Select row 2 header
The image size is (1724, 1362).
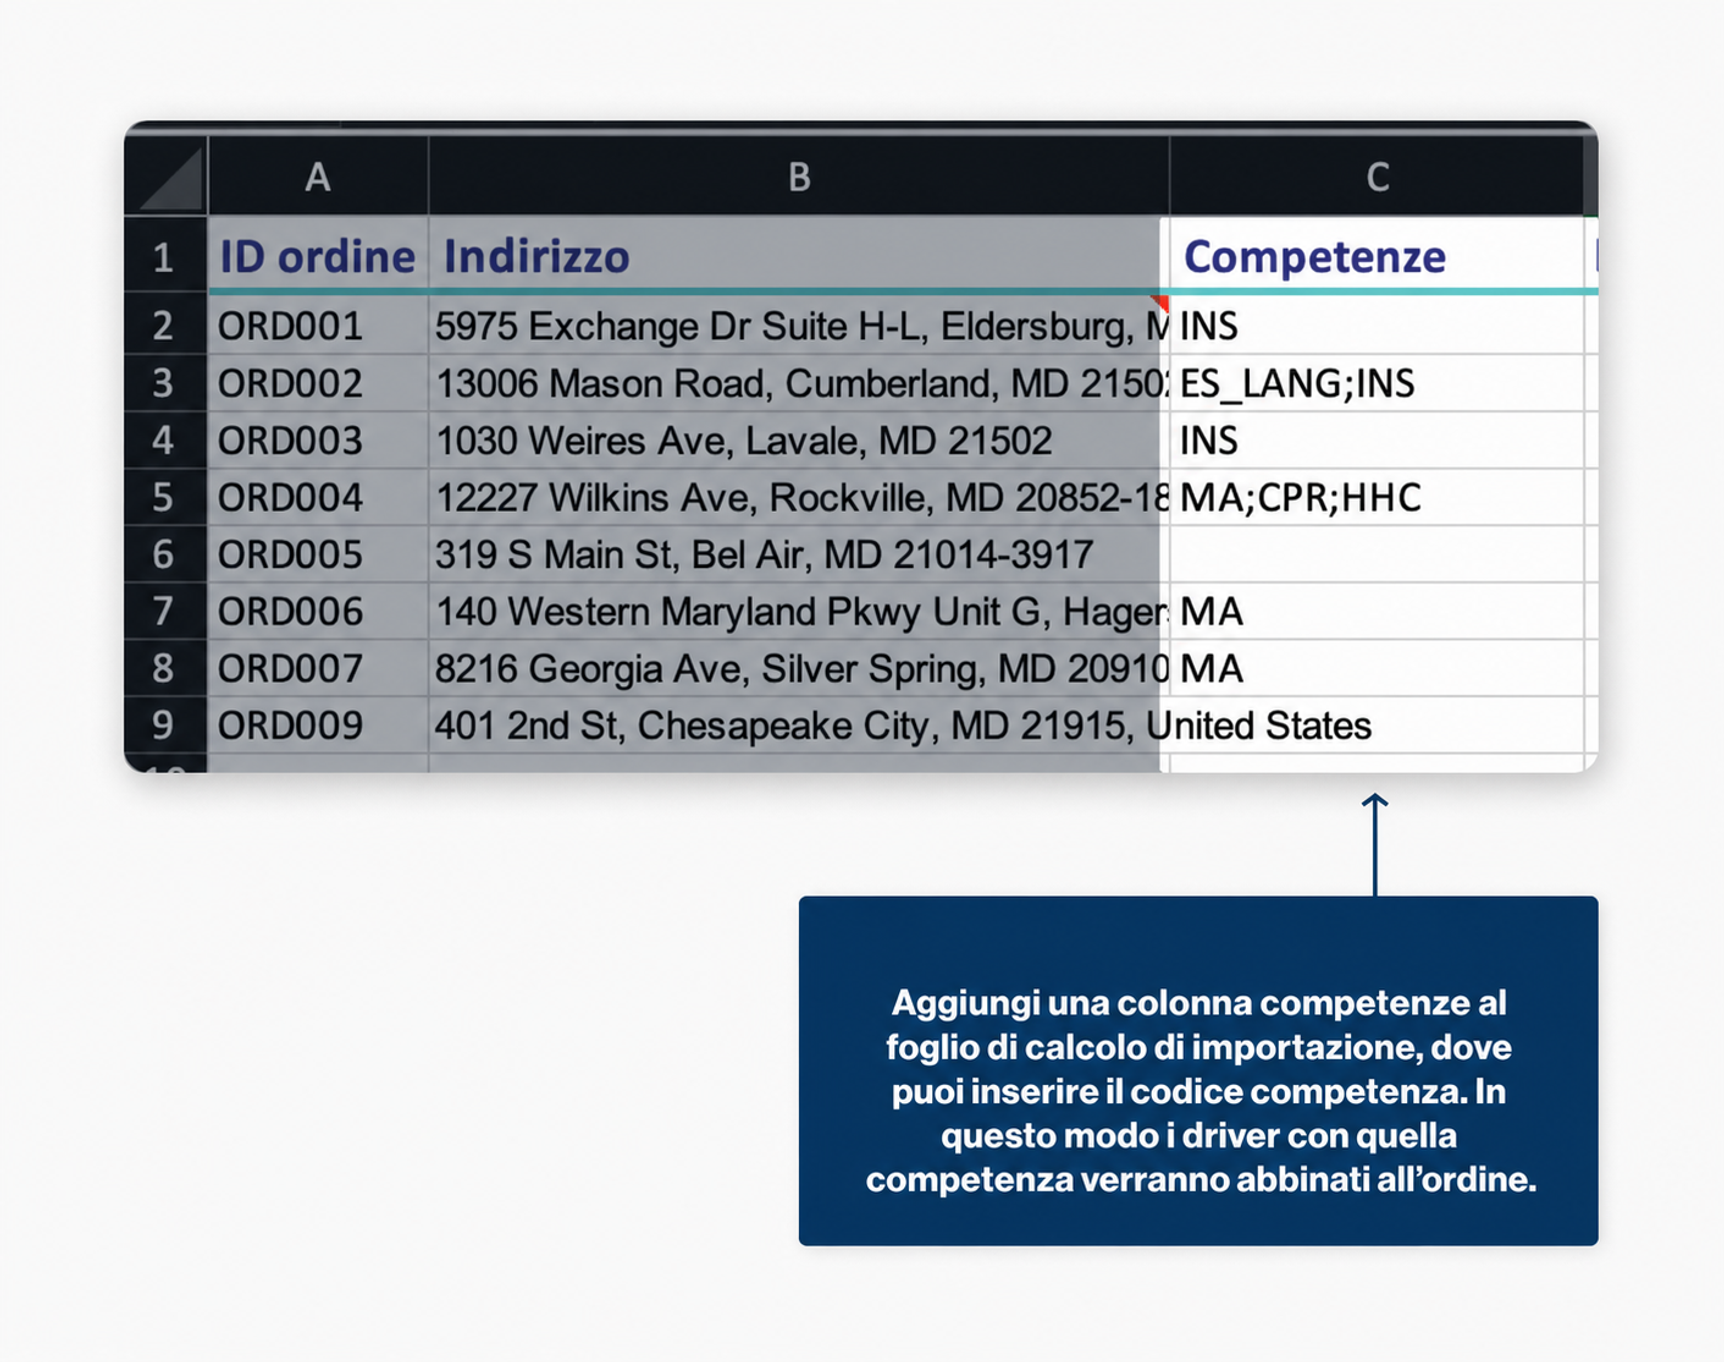coord(165,325)
